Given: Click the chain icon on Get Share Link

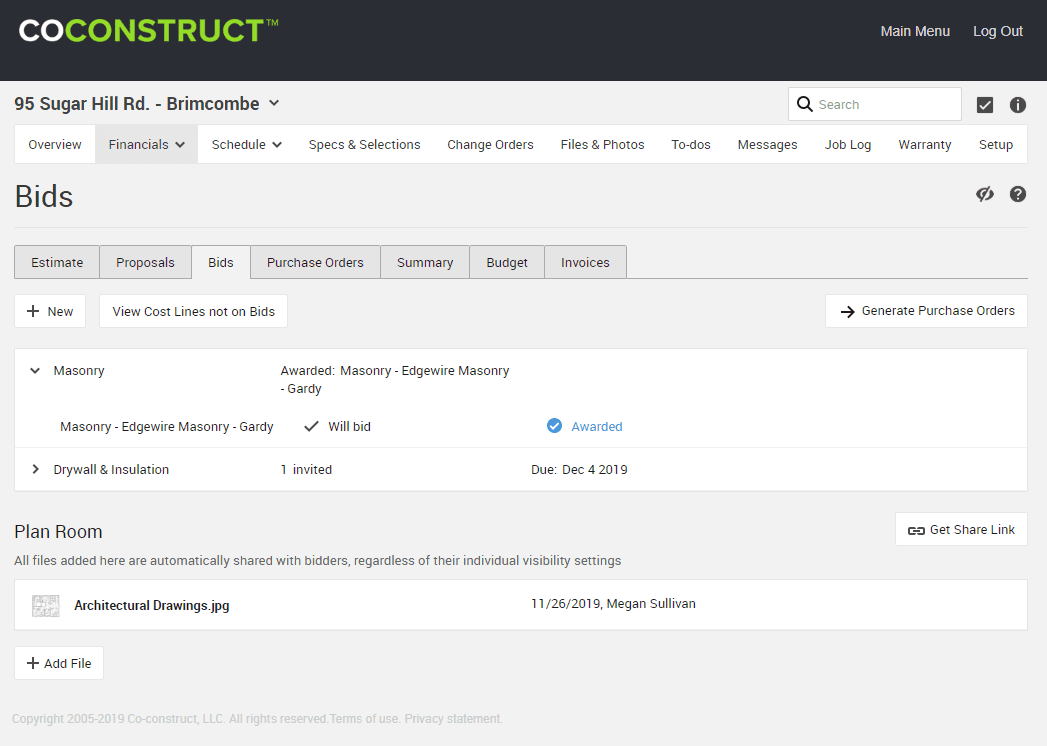Looking at the screenshot, I should tap(917, 529).
